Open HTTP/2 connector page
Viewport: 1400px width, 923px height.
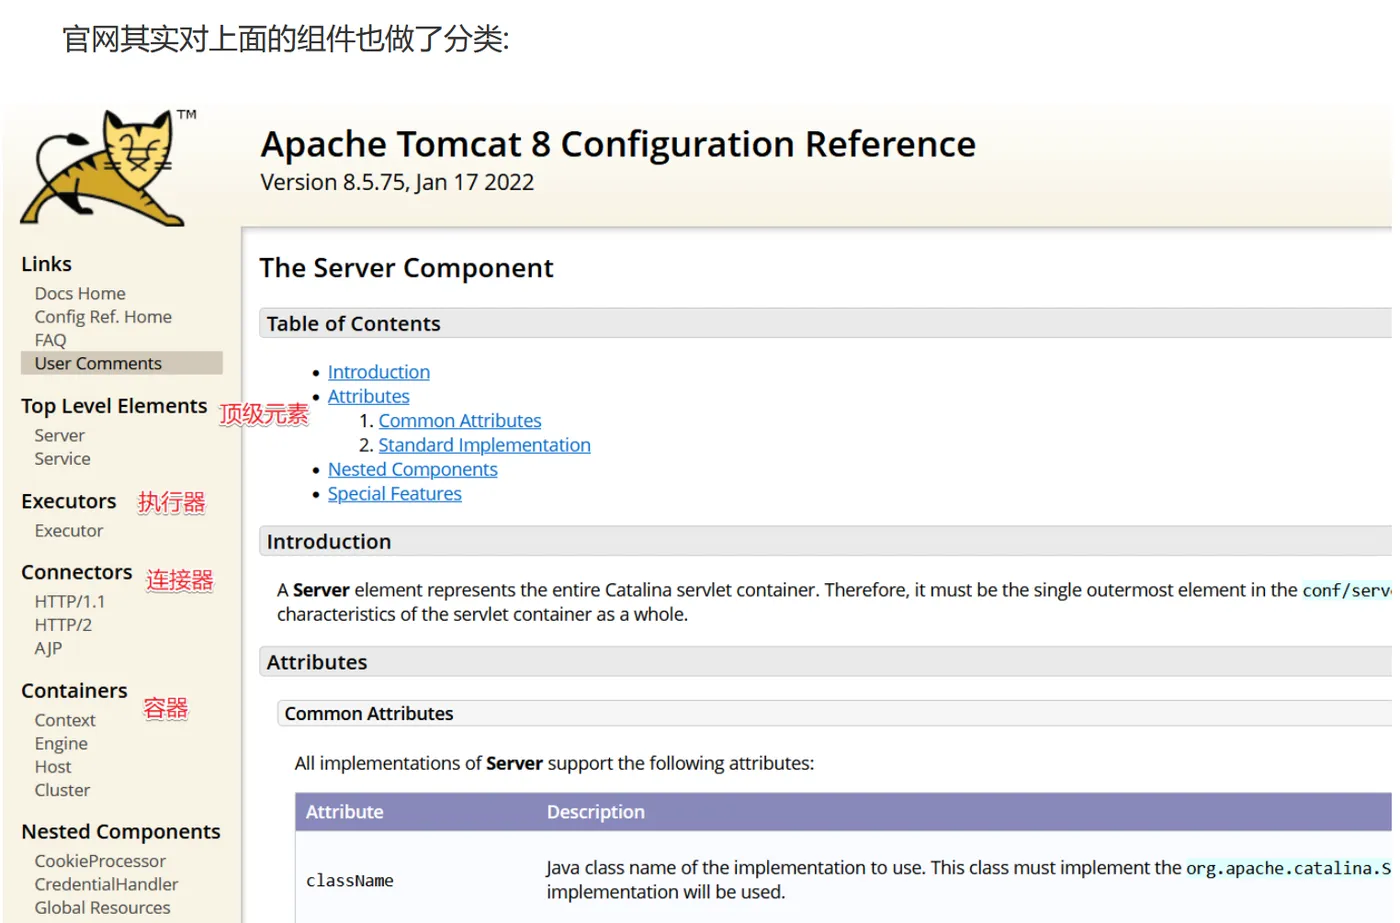pyautogui.click(x=63, y=624)
